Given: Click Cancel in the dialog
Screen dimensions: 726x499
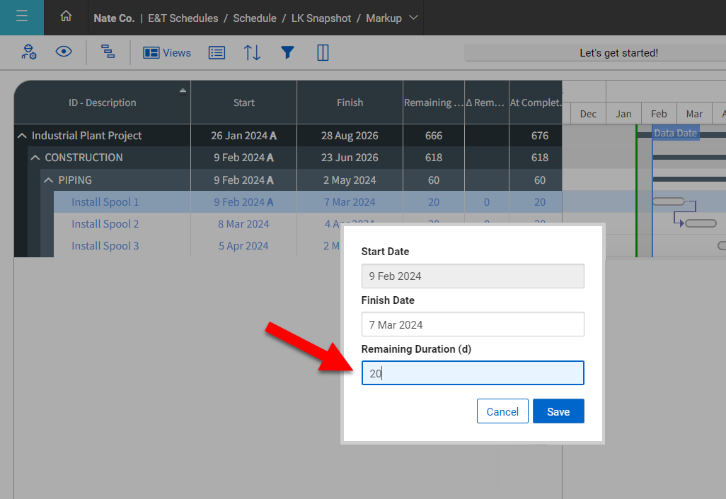Looking at the screenshot, I should (502, 411).
